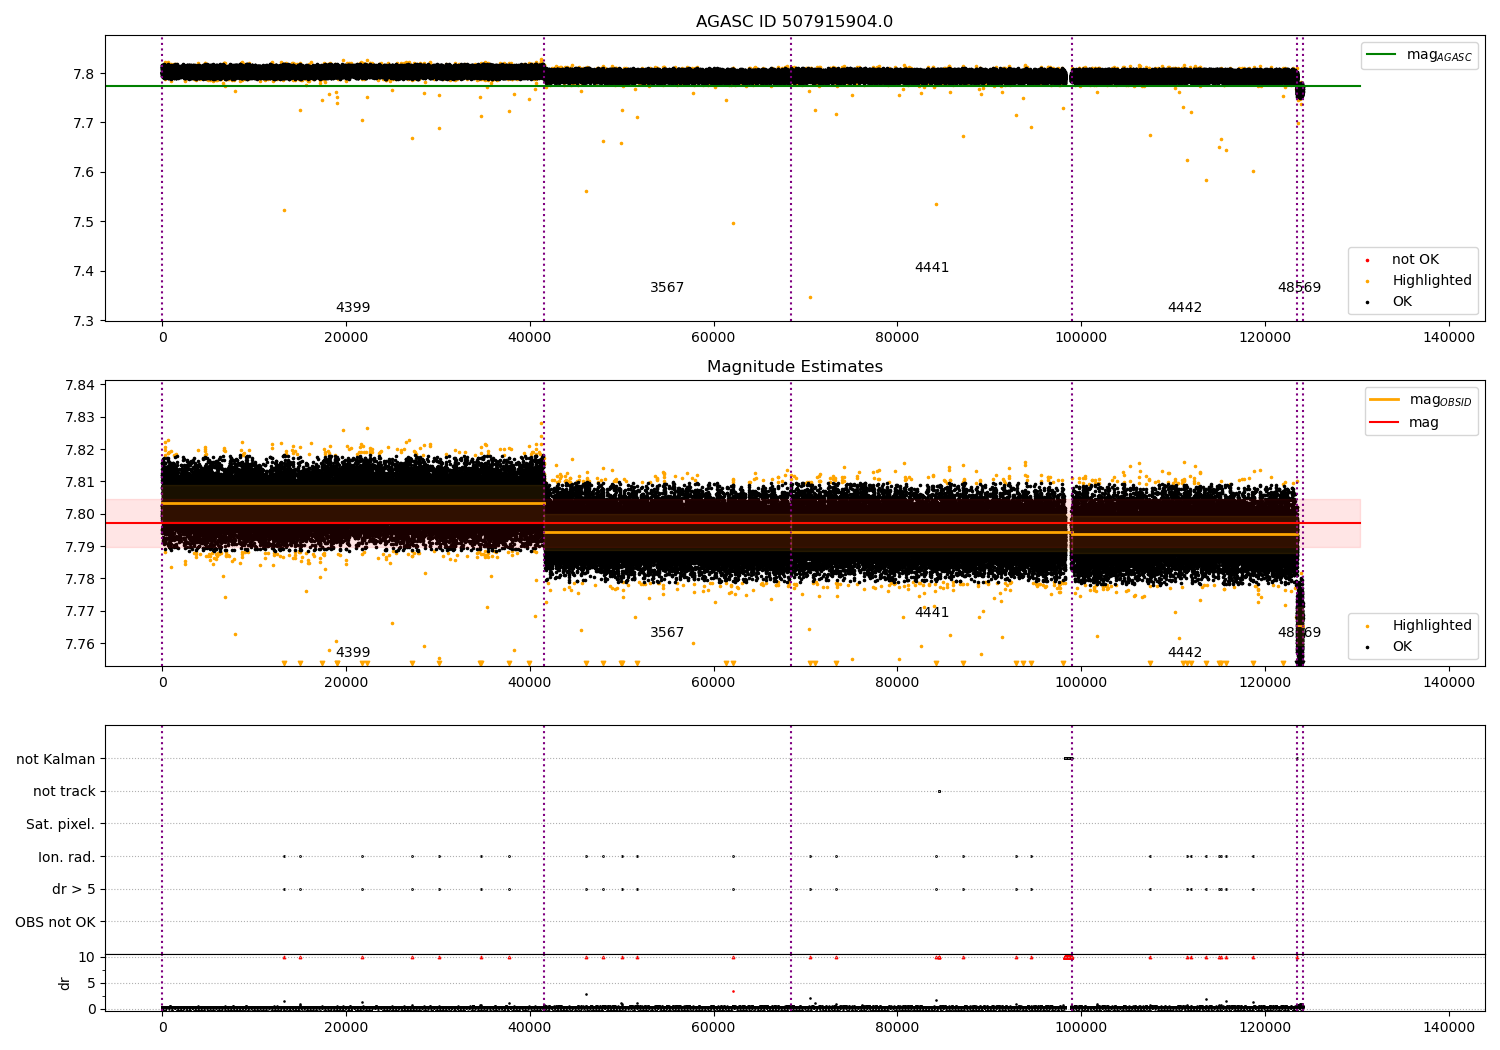The height and width of the screenshot is (1050, 1500).
Task: Click obsid label 4441 in Magnitude Estimates plot
Action: tap(932, 612)
